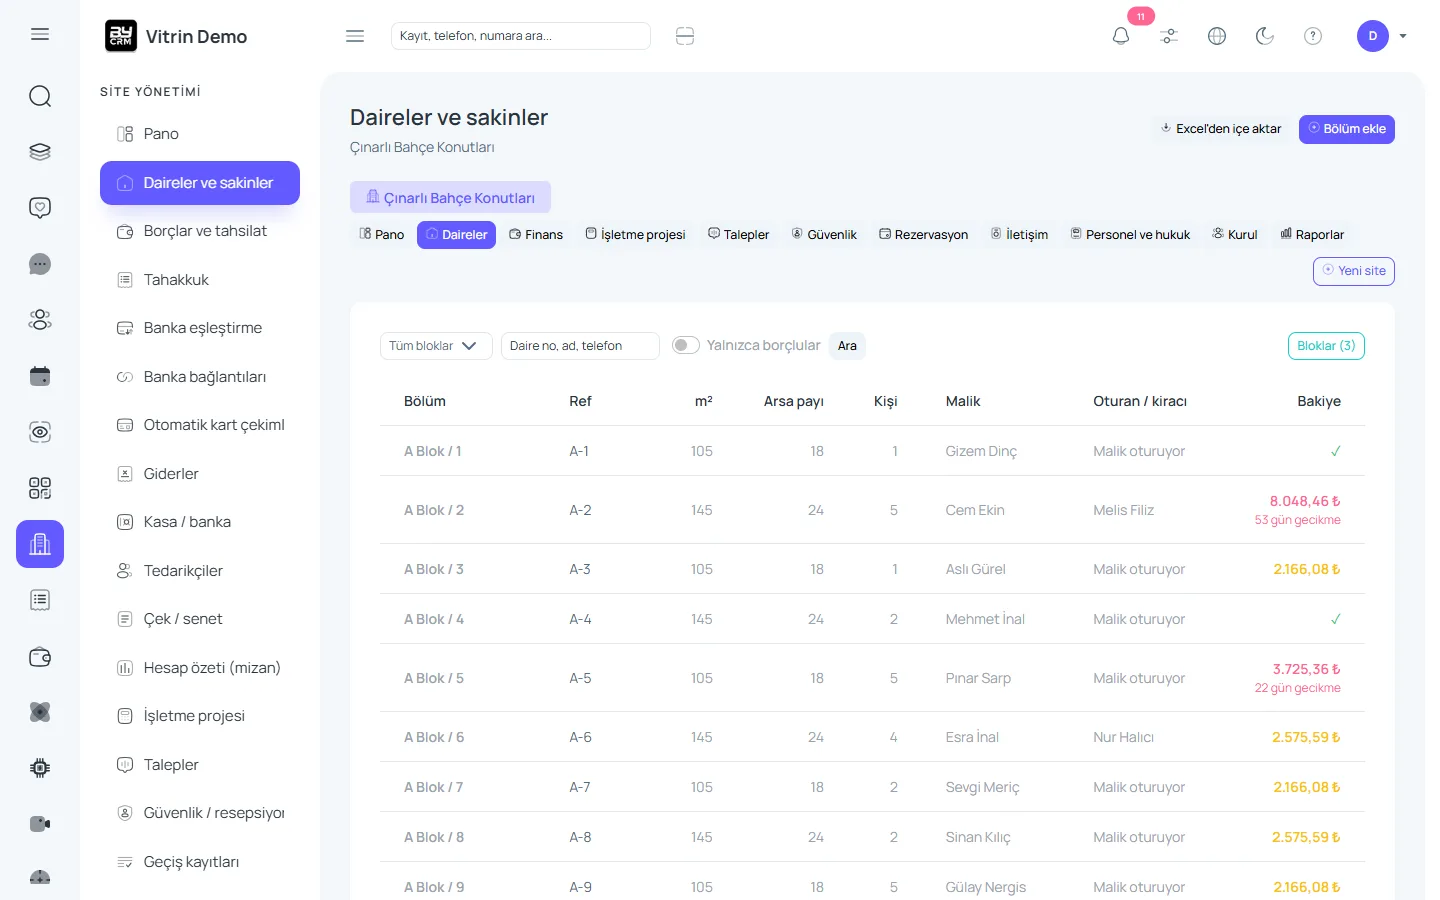This screenshot has width=1440, height=900.
Task: Open Banka eşleştirme in the sidebar
Action: click(200, 328)
